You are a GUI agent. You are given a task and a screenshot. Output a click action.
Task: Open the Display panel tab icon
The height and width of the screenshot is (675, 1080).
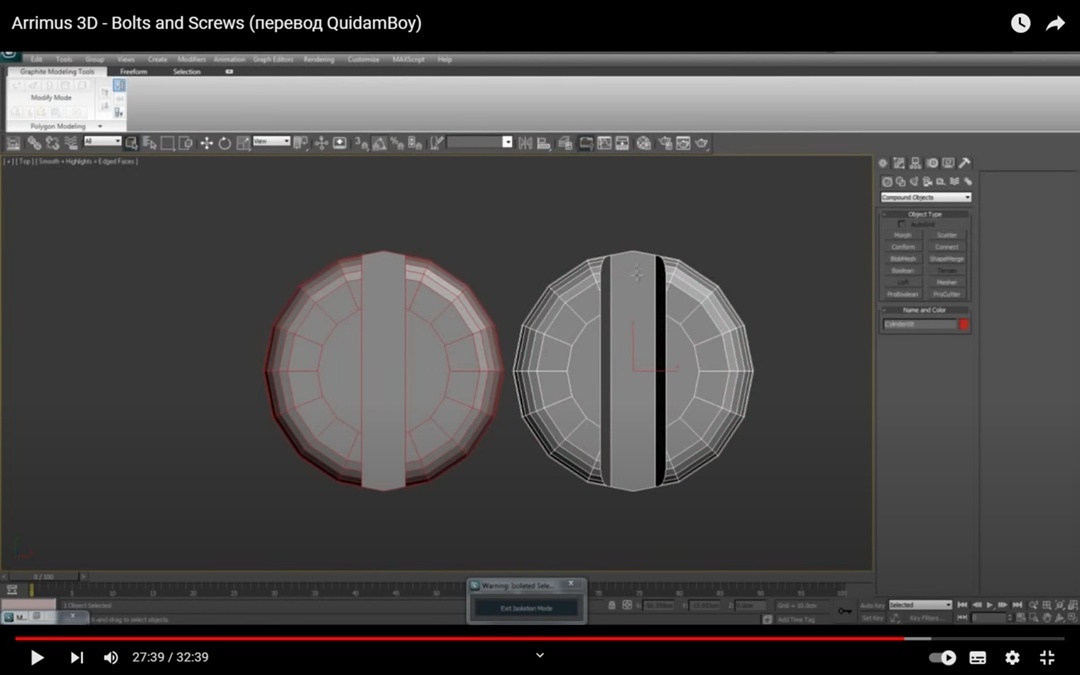click(x=948, y=163)
